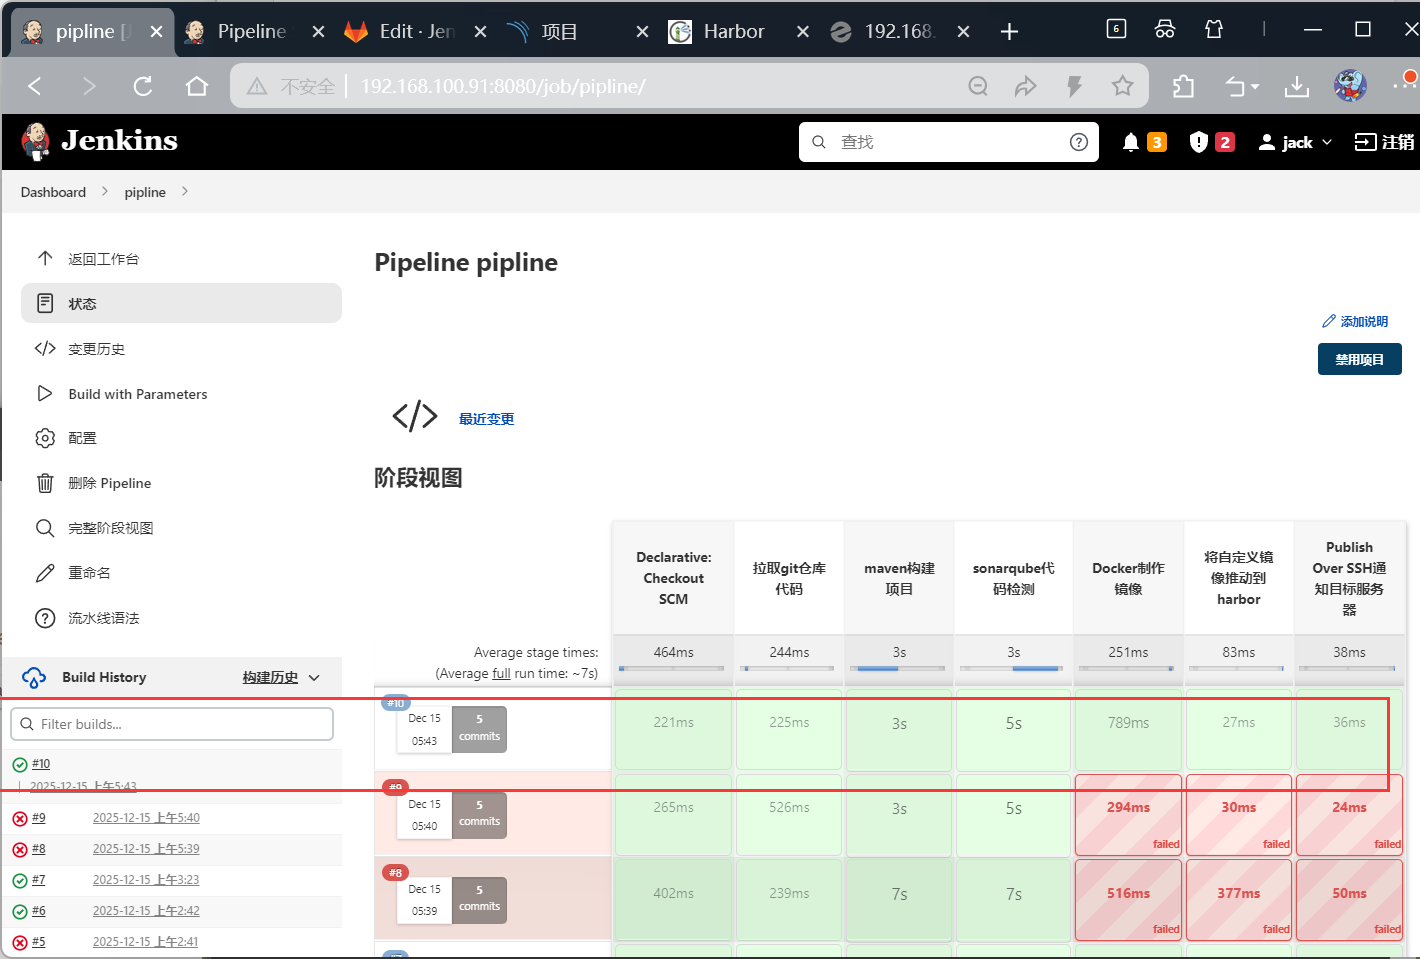Open 配置 sidebar item
This screenshot has width=1420, height=959.
pos(181,438)
